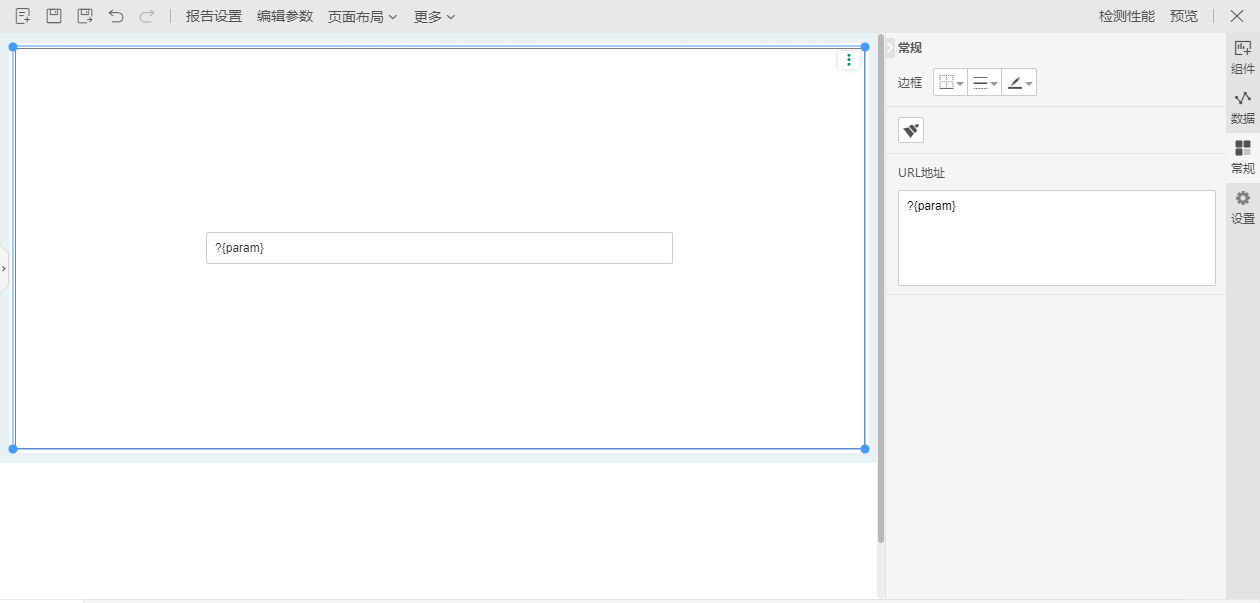Click the save icon in toolbar
This screenshot has width=1260, height=603.
(x=54, y=16)
